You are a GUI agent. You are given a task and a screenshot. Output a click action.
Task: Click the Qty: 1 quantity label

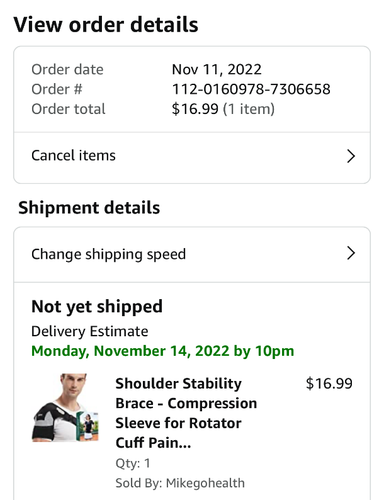pyautogui.click(x=133, y=463)
